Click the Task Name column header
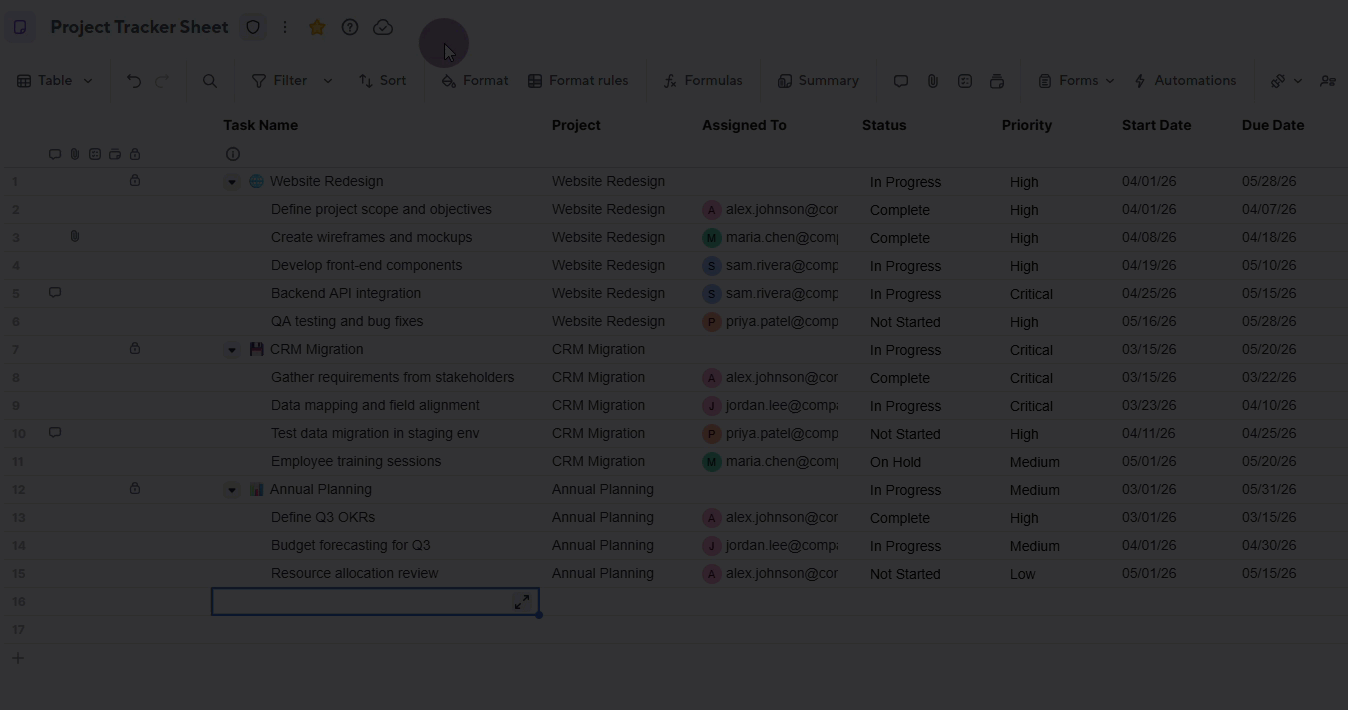 pos(260,125)
